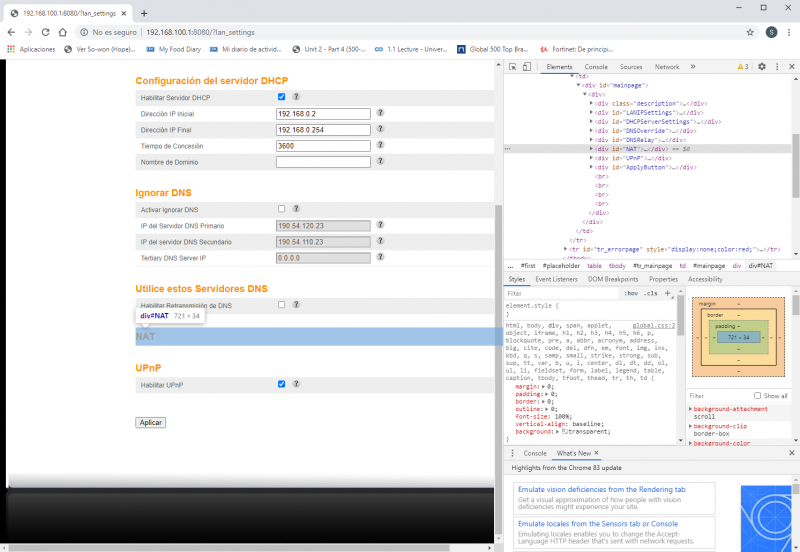Uncheck the Habilitar UPnP checkbox
Image resolution: width=800 pixels, height=552 pixels.
pos(282,384)
